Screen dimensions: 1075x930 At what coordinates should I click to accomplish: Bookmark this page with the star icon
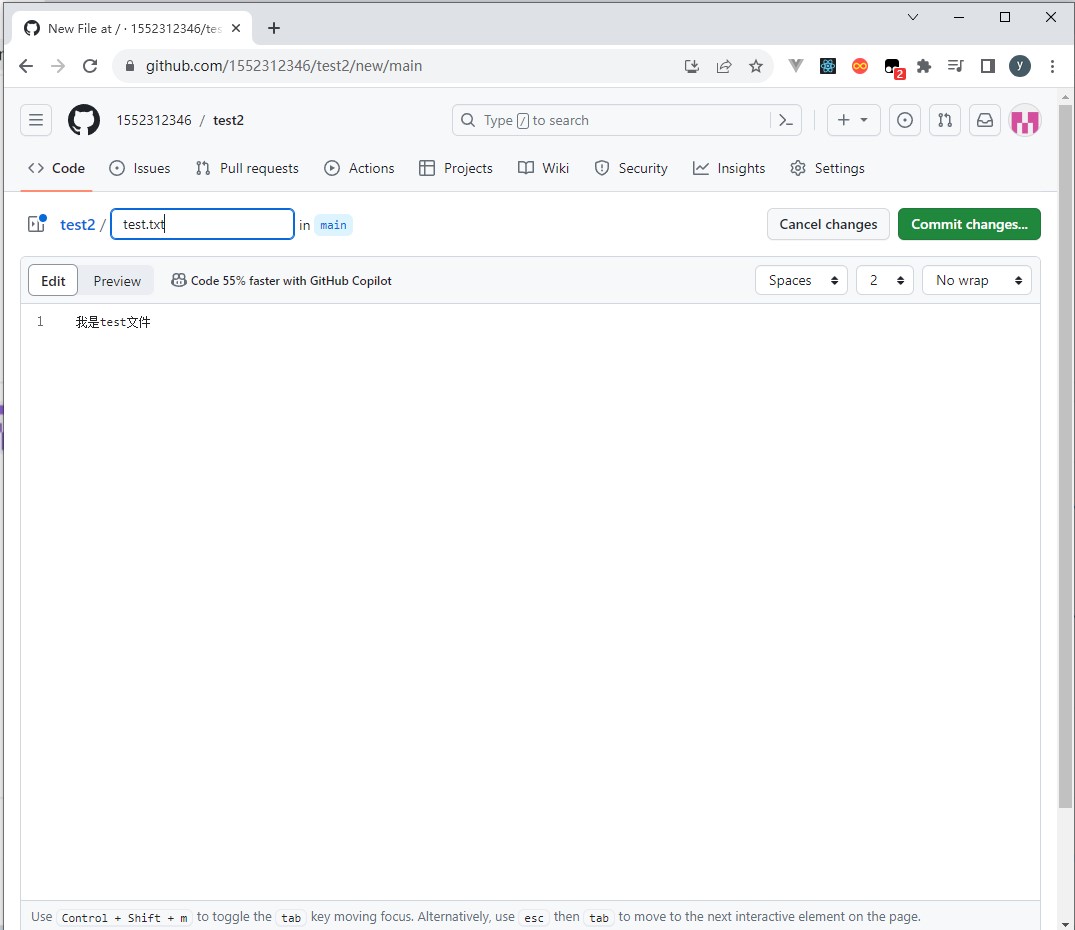(x=756, y=66)
